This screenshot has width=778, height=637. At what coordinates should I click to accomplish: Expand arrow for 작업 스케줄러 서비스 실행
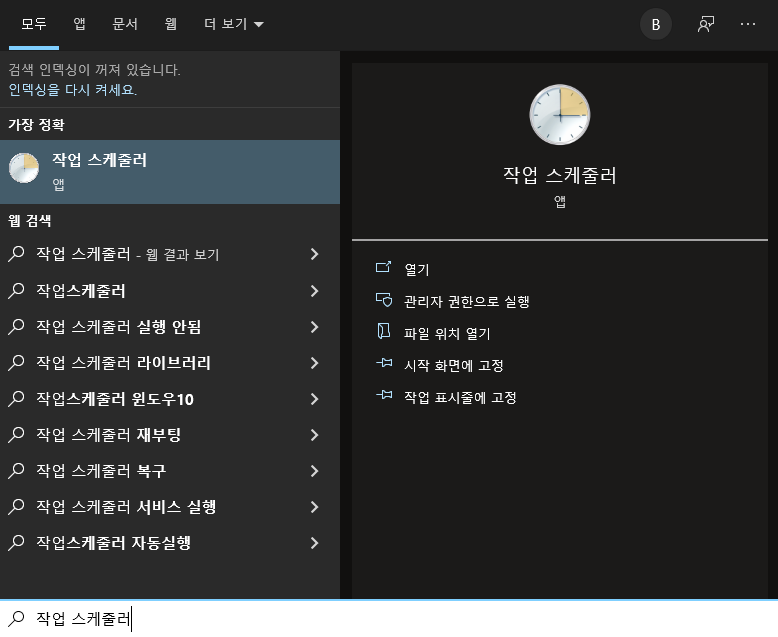[314, 507]
